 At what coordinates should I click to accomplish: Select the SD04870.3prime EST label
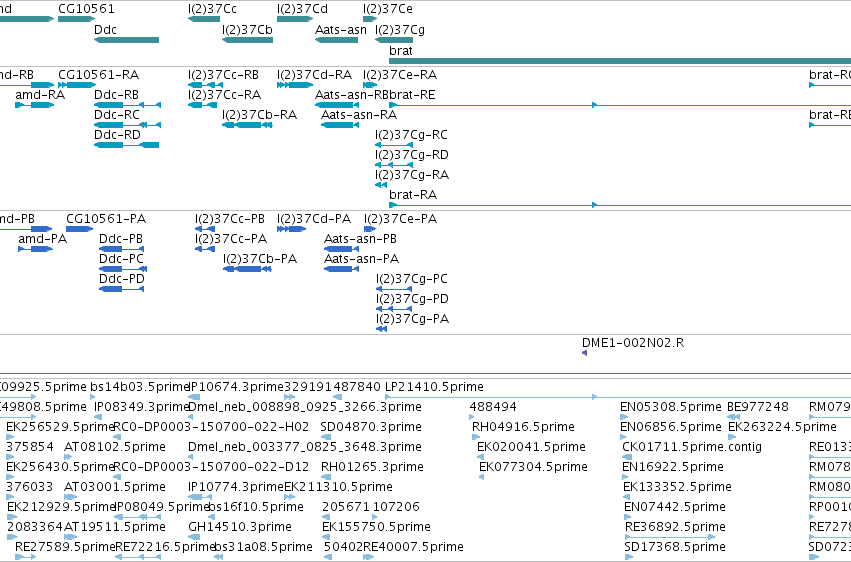point(371,426)
